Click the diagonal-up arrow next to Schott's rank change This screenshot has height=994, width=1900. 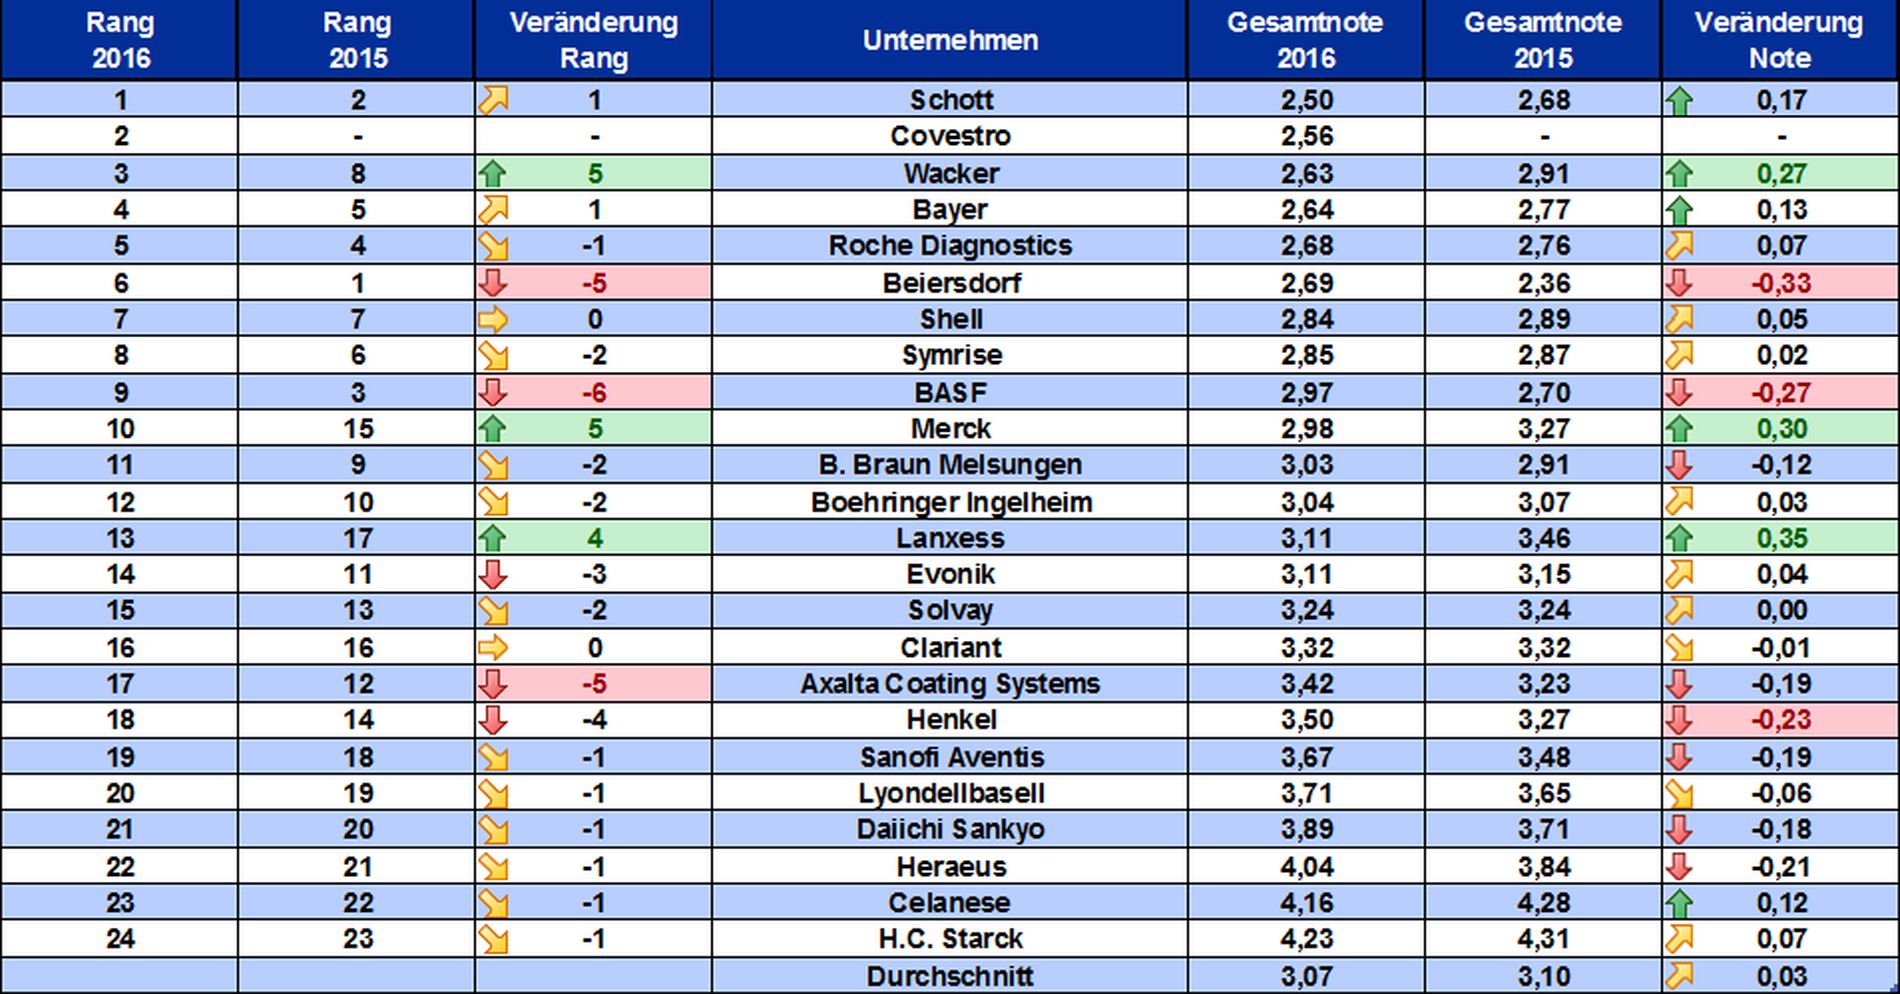[x=493, y=100]
